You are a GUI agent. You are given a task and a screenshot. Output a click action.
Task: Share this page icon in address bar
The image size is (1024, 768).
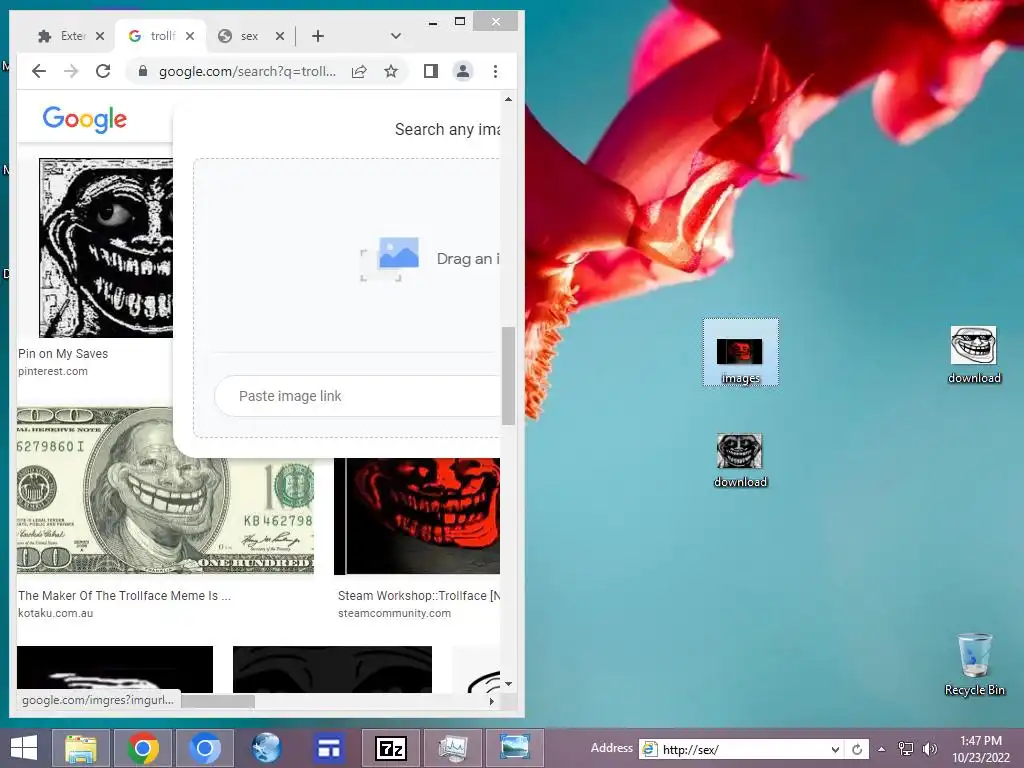pyautogui.click(x=359, y=71)
